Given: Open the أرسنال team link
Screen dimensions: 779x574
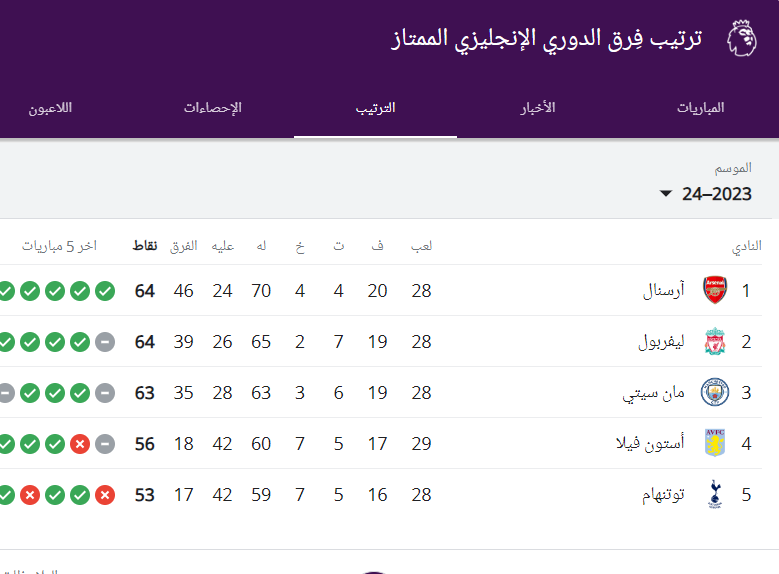Looking at the screenshot, I should point(664,291).
